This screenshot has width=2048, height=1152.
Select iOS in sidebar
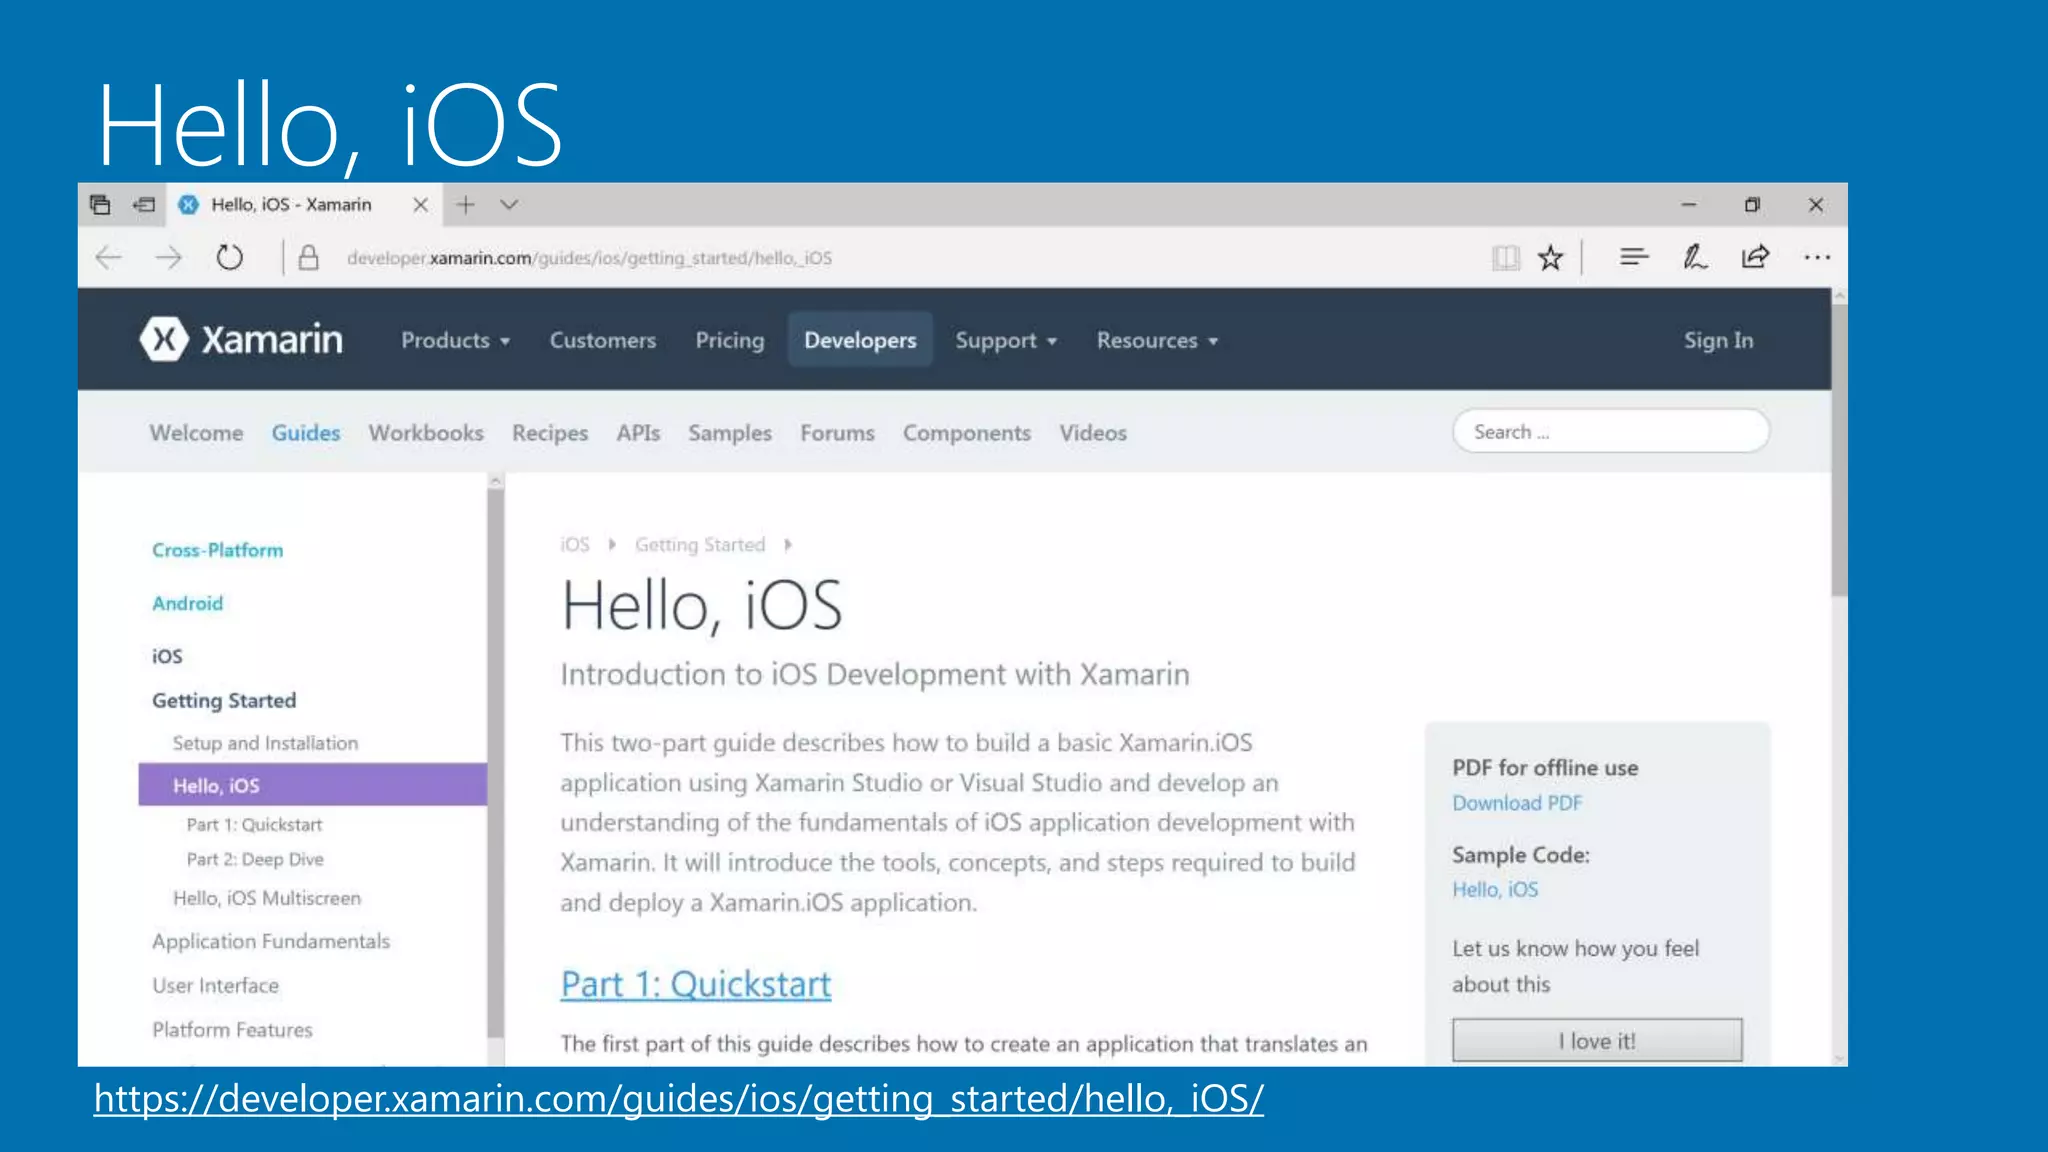click(x=167, y=656)
